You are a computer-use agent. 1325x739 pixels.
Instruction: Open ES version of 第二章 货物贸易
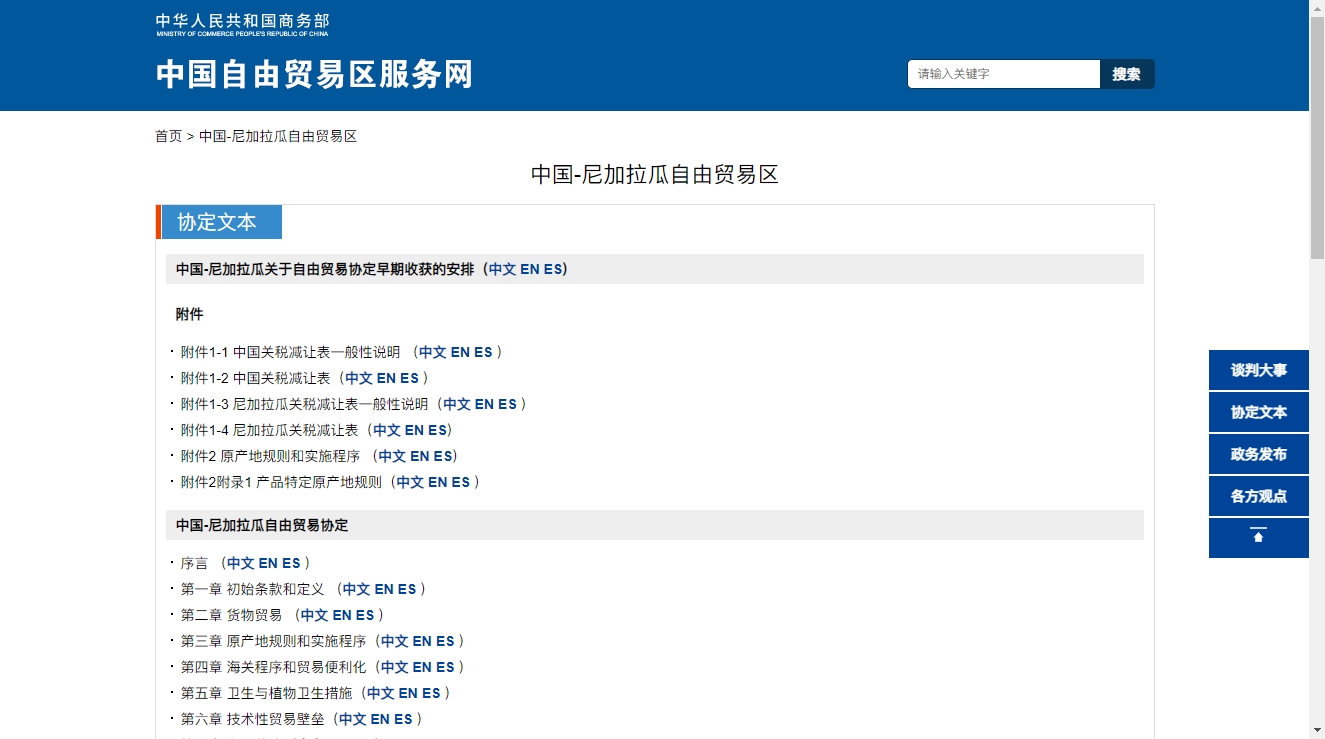365,615
